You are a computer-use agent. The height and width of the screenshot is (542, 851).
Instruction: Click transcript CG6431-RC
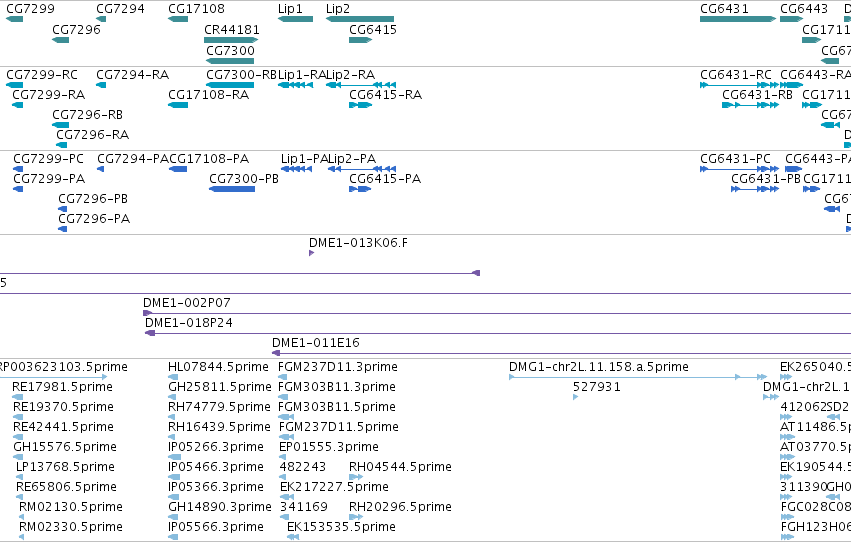(x=740, y=85)
